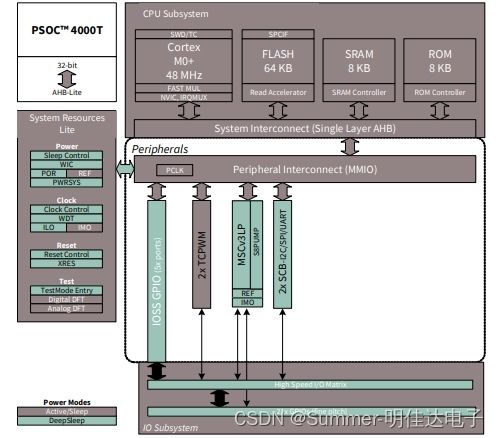The width and height of the screenshot is (499, 438).
Task: Click REF under the MSCv3LP block
Action: 247,293
